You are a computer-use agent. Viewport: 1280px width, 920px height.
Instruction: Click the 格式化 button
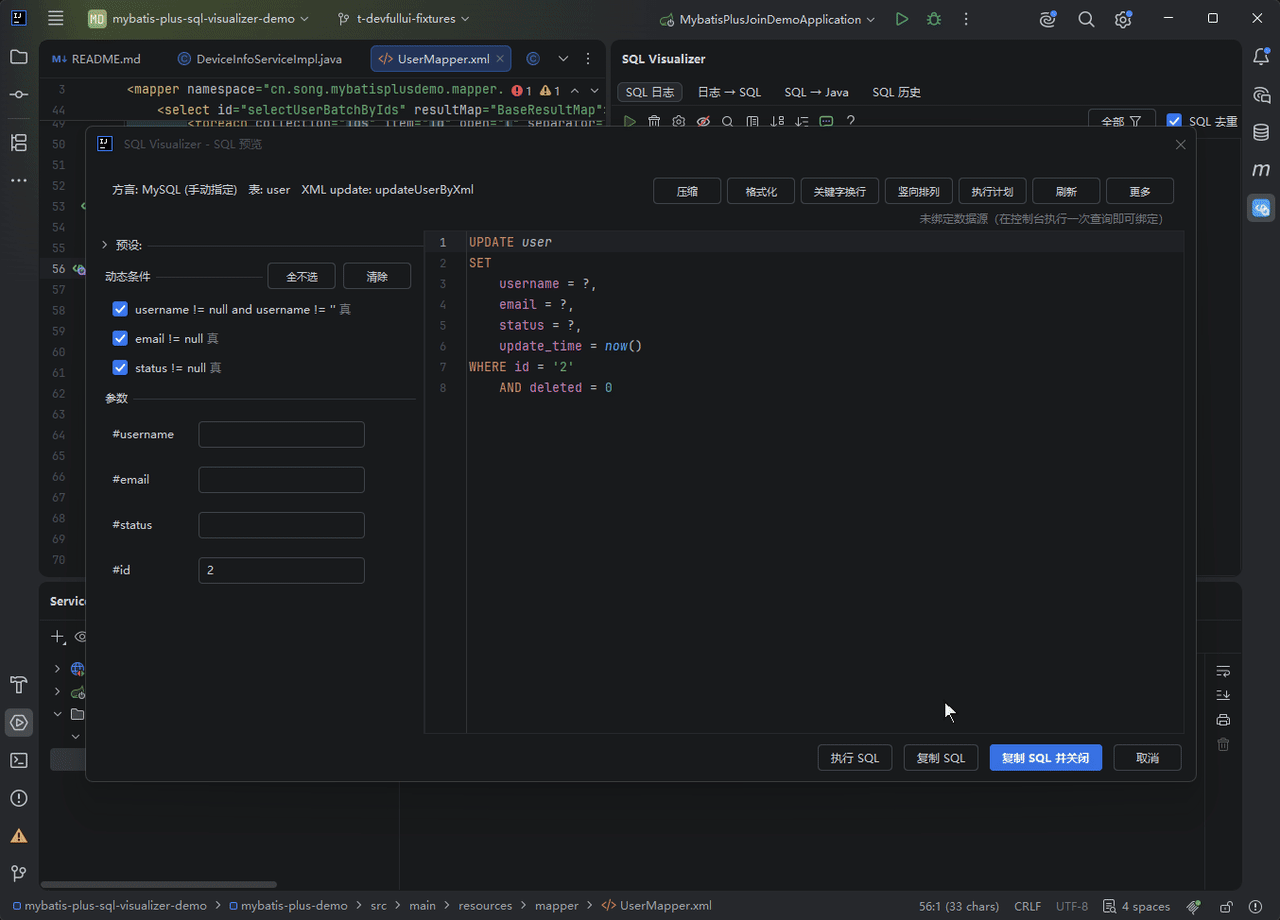761,191
